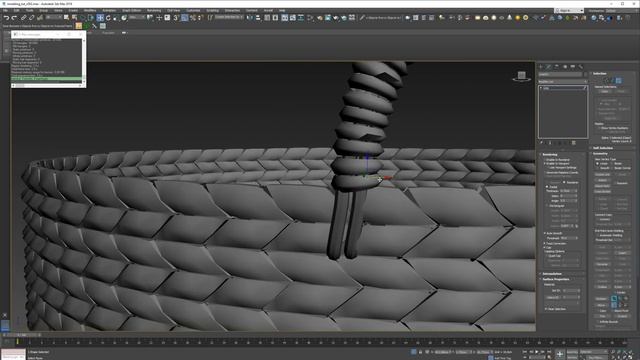Viewport: 640px width, 360px height.
Task: Activate the Select and Scale tool
Action: (116, 18)
